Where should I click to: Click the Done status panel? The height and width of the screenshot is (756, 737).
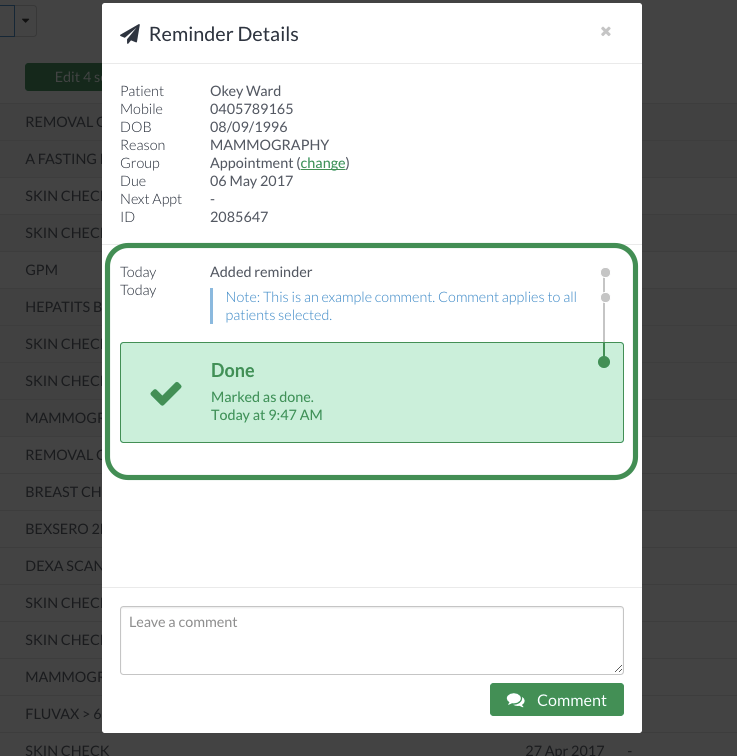point(372,392)
